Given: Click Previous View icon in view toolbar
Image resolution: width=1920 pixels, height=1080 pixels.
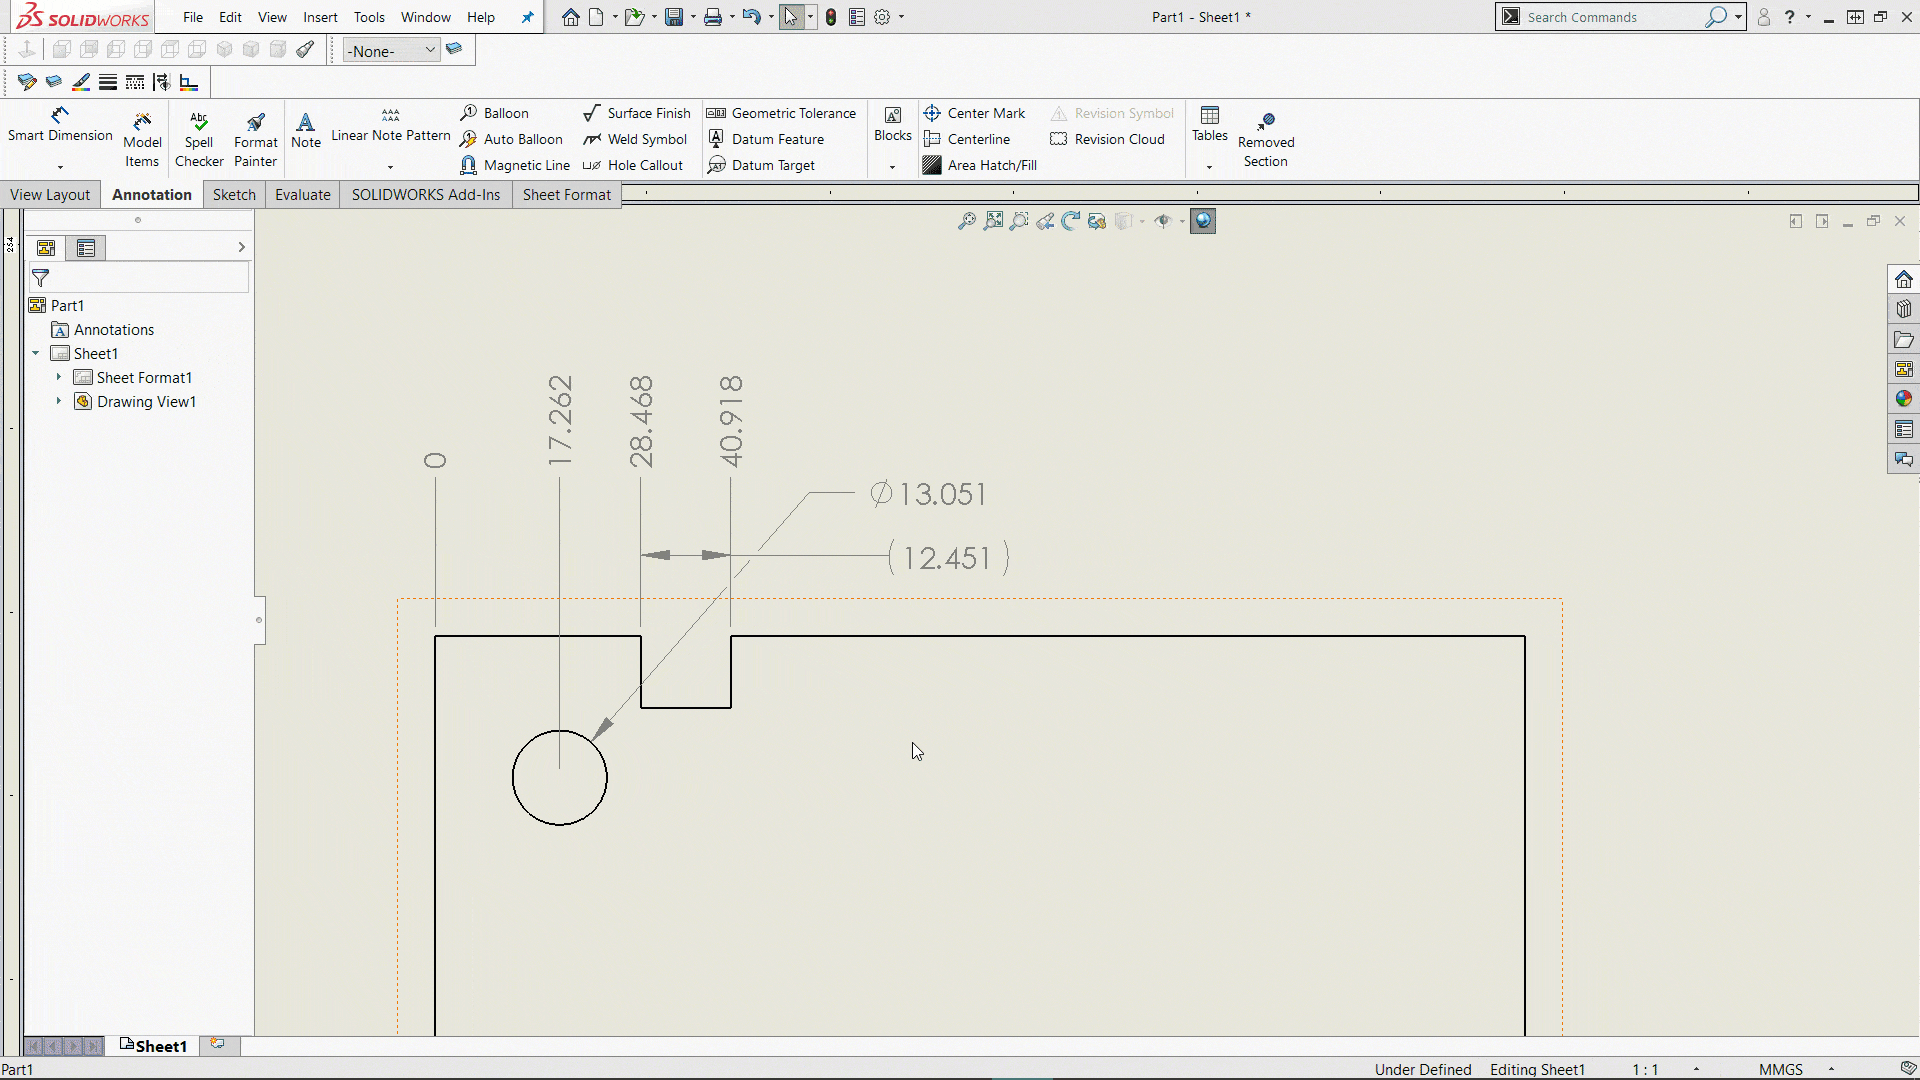Looking at the screenshot, I should pos(1045,221).
